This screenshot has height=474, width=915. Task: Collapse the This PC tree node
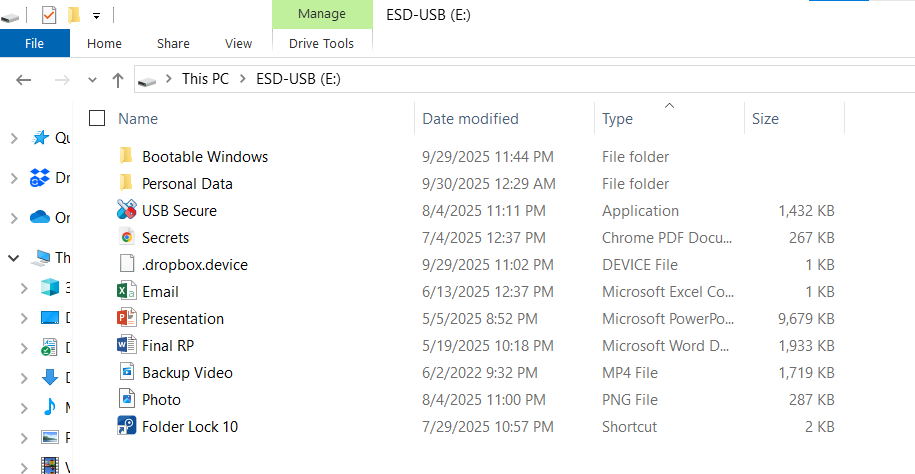[x=14, y=257]
